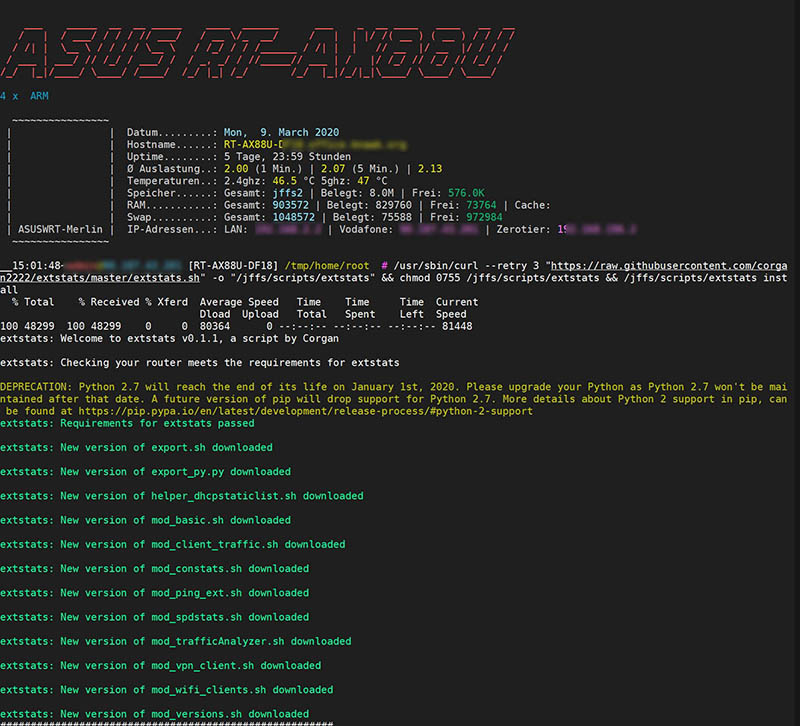Click the 'Time Left' curl column header
This screenshot has width=800, height=726.
pyautogui.click(x=412, y=308)
